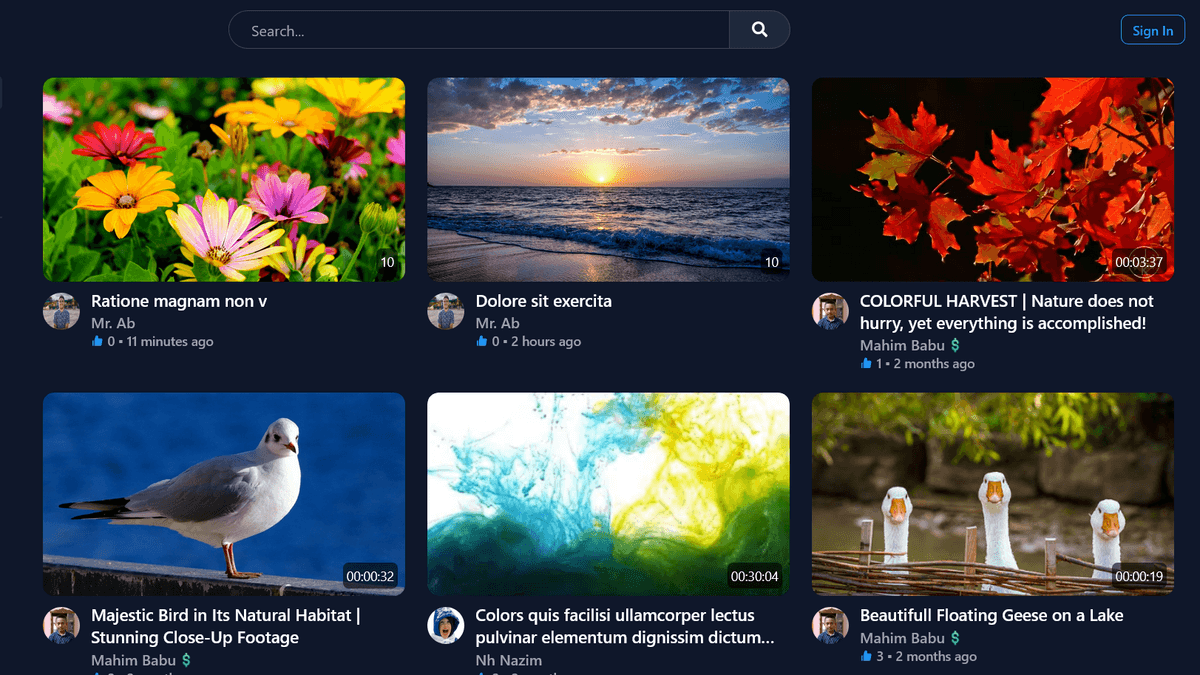Click the '10' badge on flowers thumbnail
The image size is (1200, 675).
[x=387, y=262]
